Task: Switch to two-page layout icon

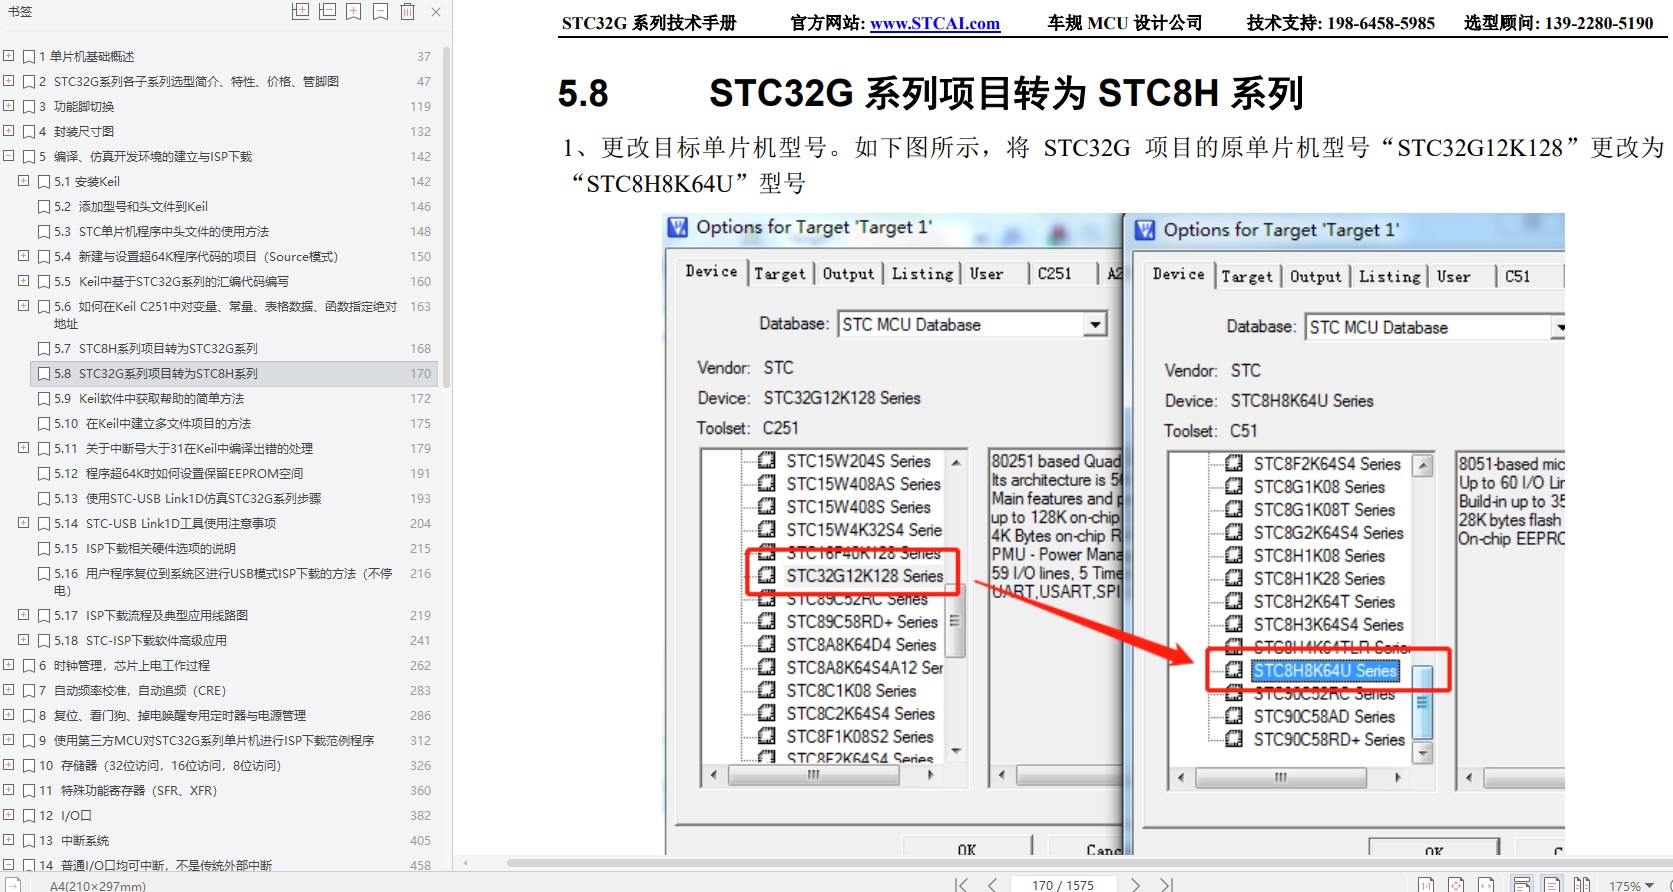Action: coord(1582,884)
